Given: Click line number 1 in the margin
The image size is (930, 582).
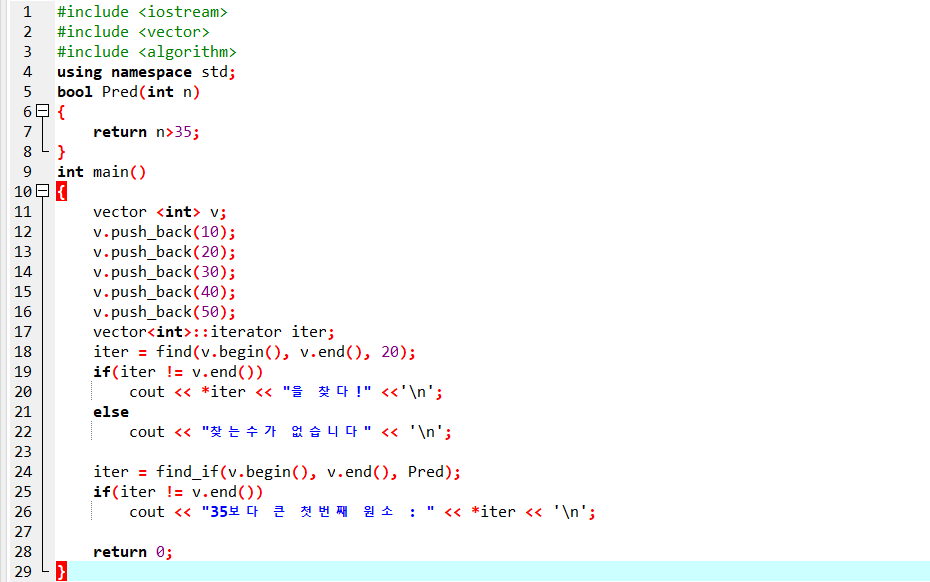Looking at the screenshot, I should point(27,12).
